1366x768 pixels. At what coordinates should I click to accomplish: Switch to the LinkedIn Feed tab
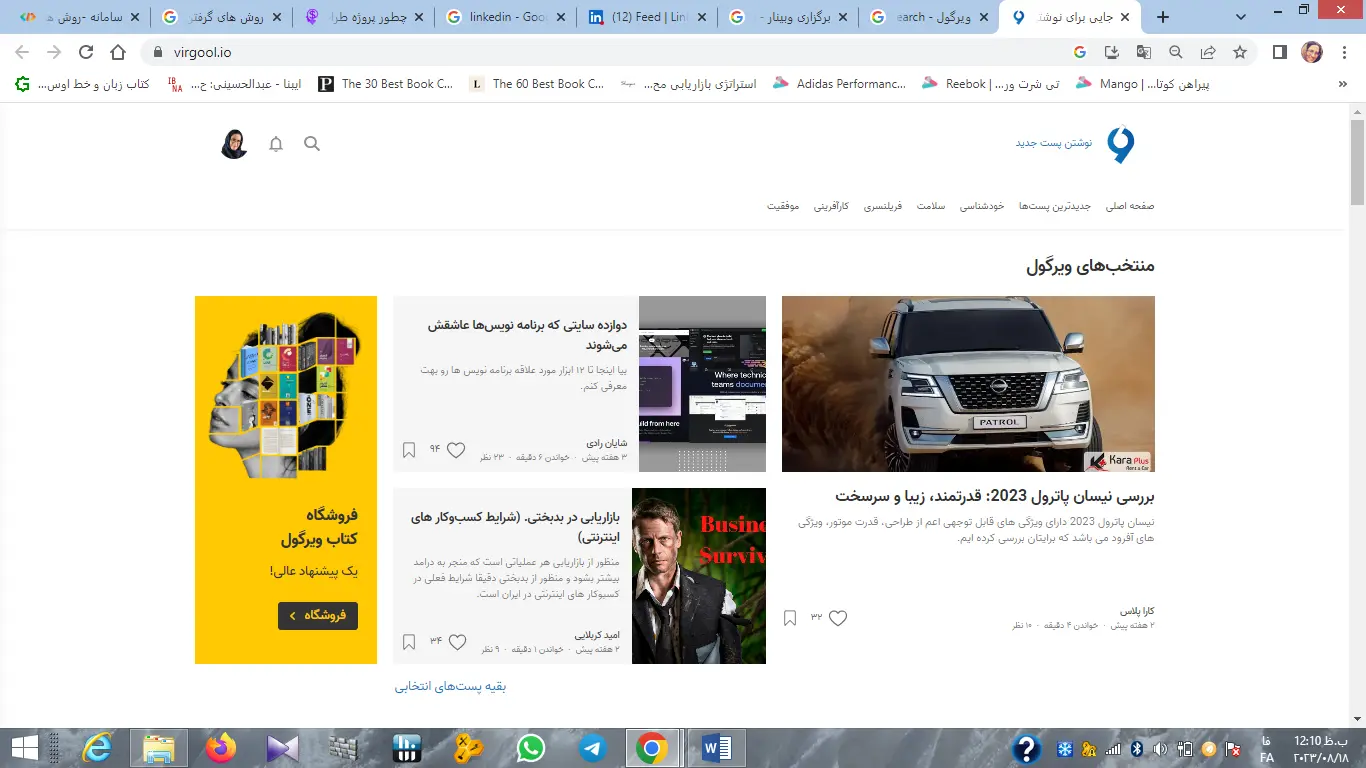pyautogui.click(x=648, y=17)
